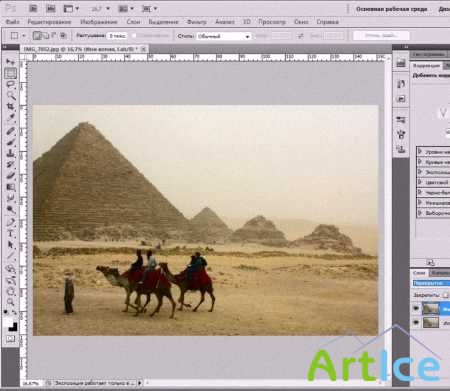This screenshot has width=450, height=391.
Task: Select the Zoom magnifier tool
Action: [x=11, y=302]
